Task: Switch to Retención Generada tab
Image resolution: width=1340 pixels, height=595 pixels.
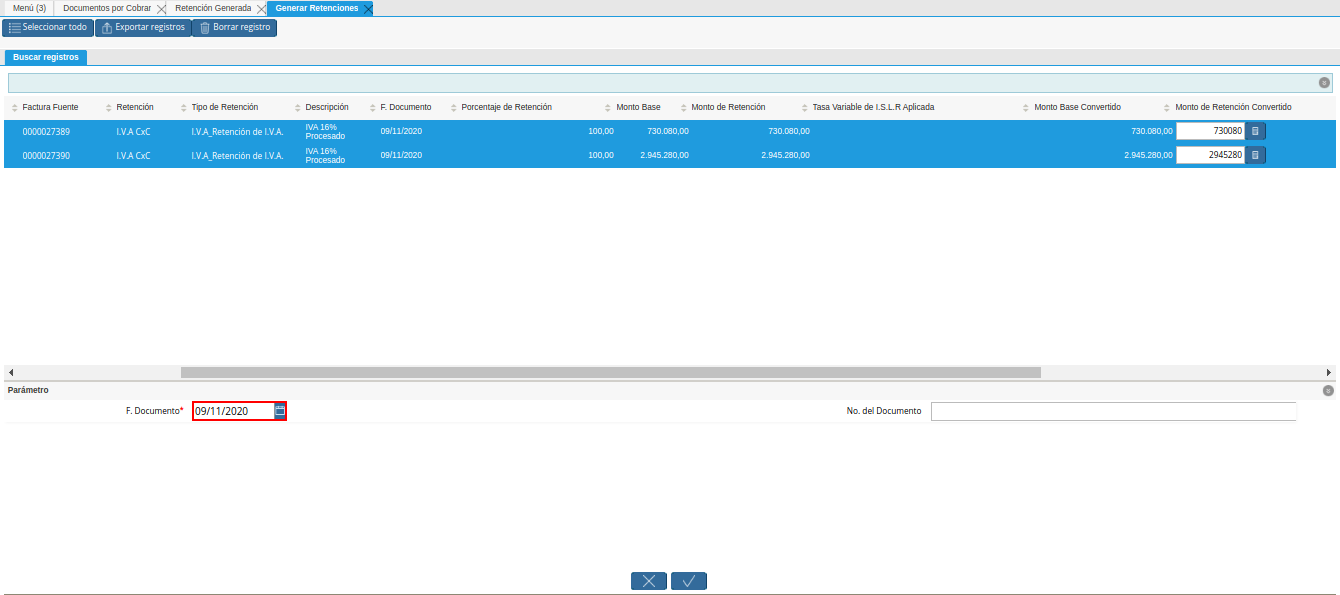Action: [213, 8]
